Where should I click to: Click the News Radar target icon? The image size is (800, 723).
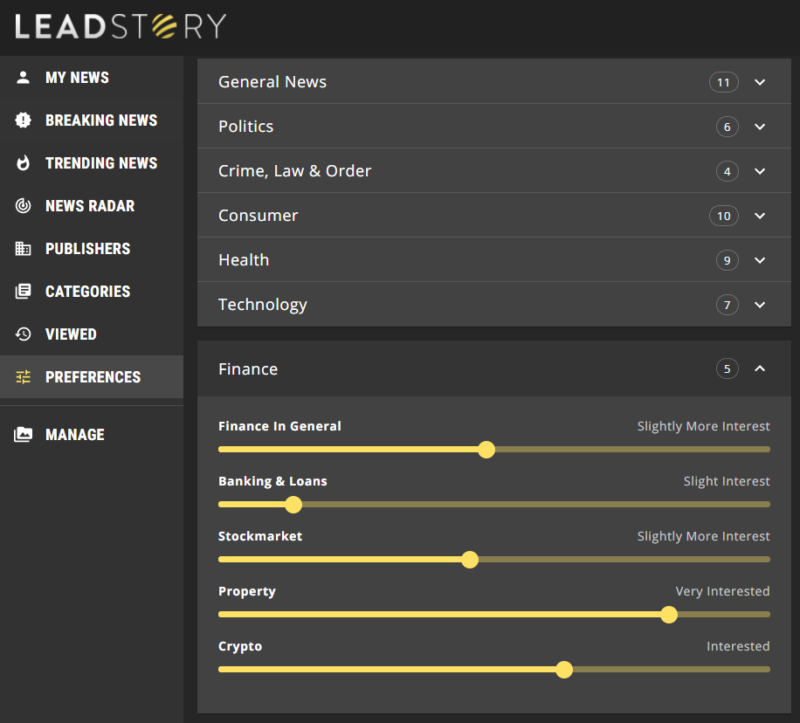(x=24, y=206)
